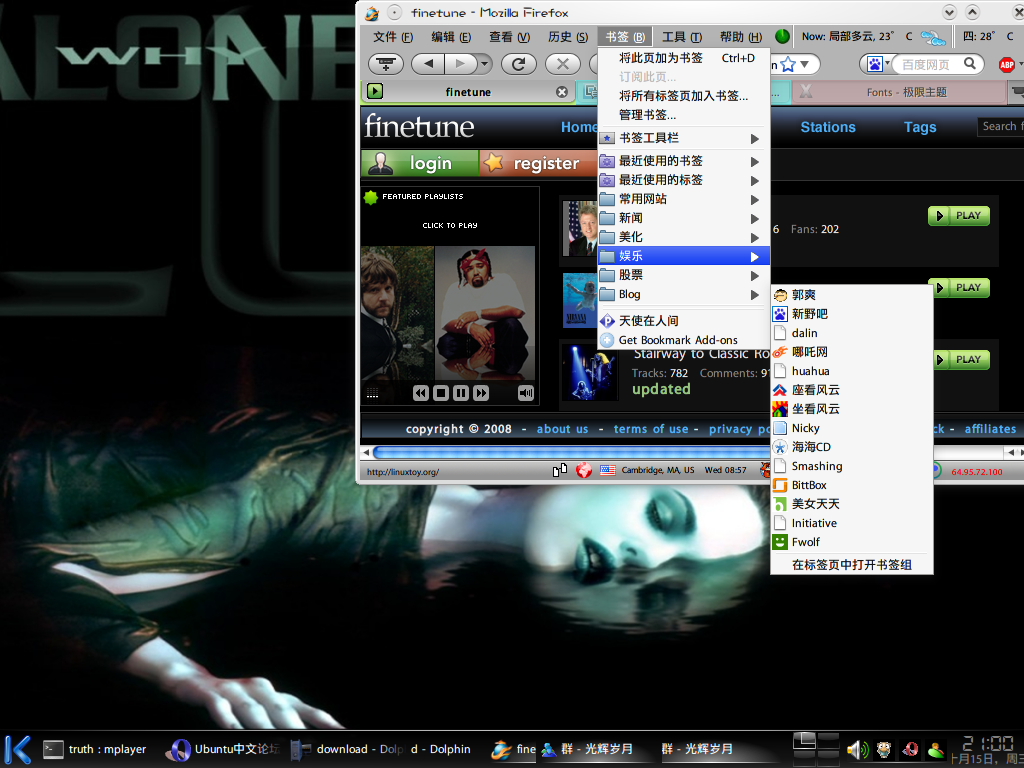The width and height of the screenshot is (1024, 768).
Task: Open the 帮助 (H) menu
Action: pos(741,37)
